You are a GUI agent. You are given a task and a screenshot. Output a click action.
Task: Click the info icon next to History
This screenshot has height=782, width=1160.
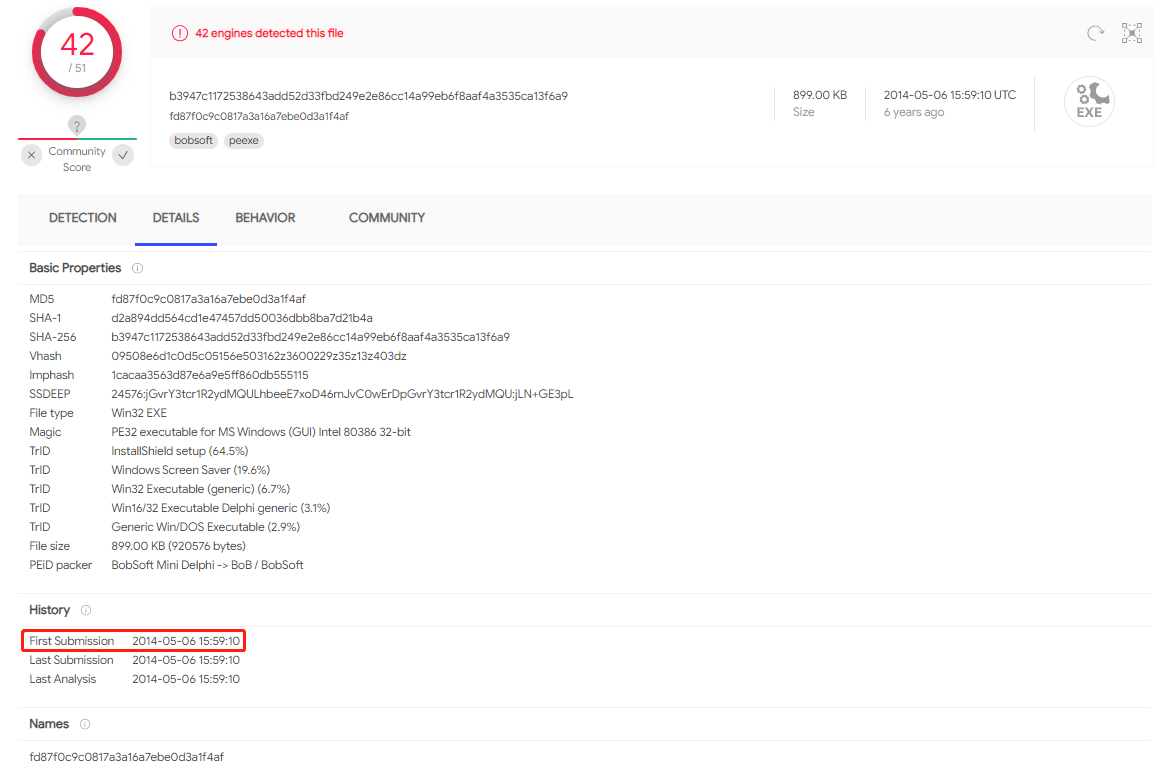pos(86,610)
